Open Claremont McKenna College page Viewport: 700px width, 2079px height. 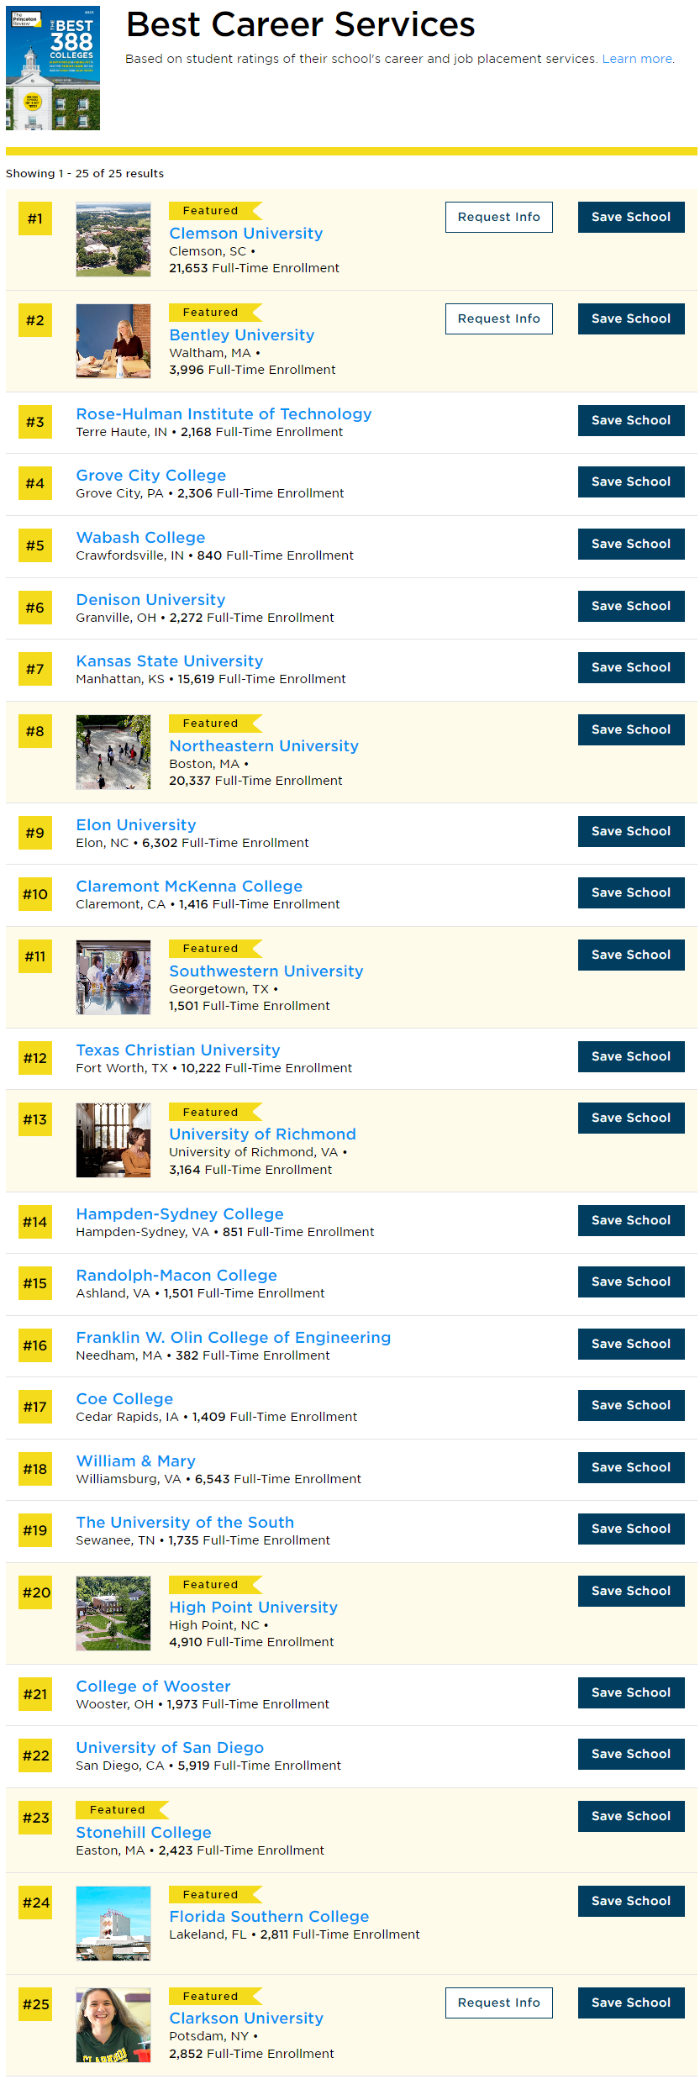coord(189,886)
